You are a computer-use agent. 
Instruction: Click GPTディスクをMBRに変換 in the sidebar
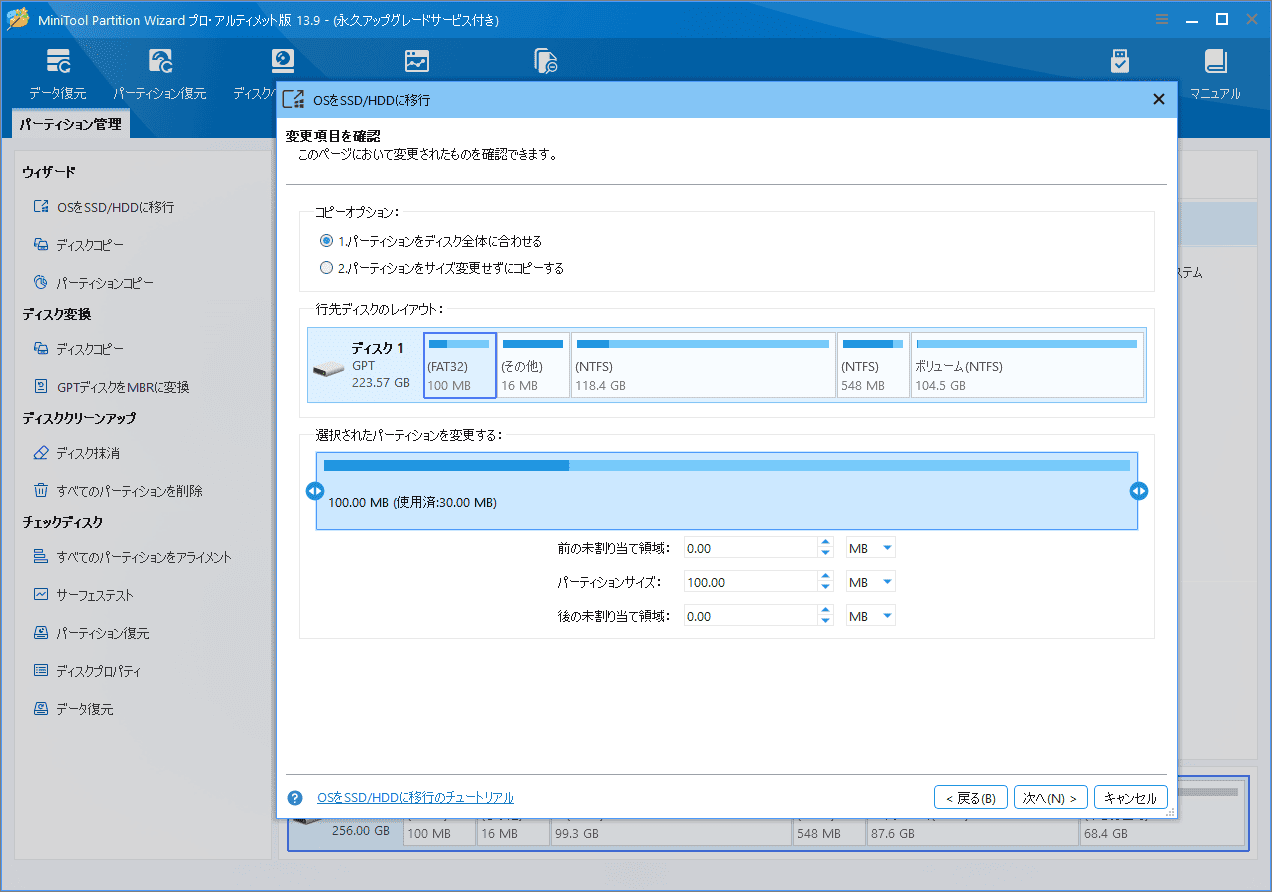[111, 387]
